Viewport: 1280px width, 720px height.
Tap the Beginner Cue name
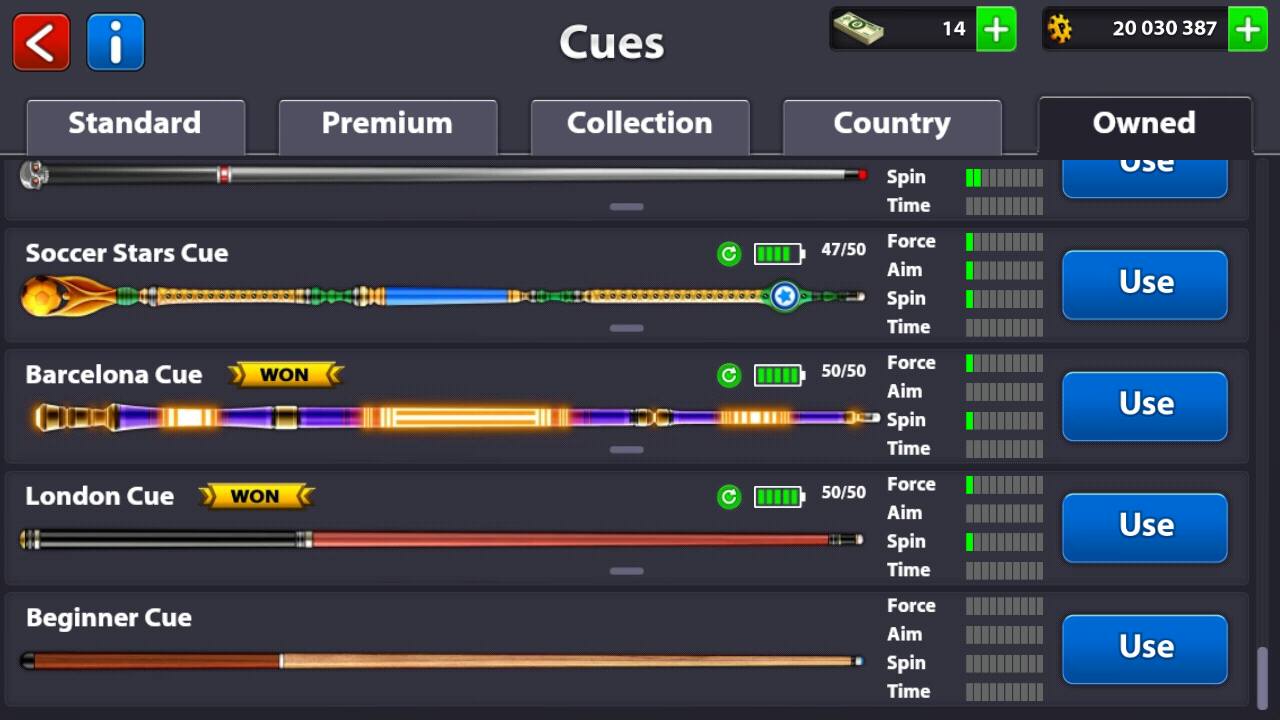click(x=109, y=618)
